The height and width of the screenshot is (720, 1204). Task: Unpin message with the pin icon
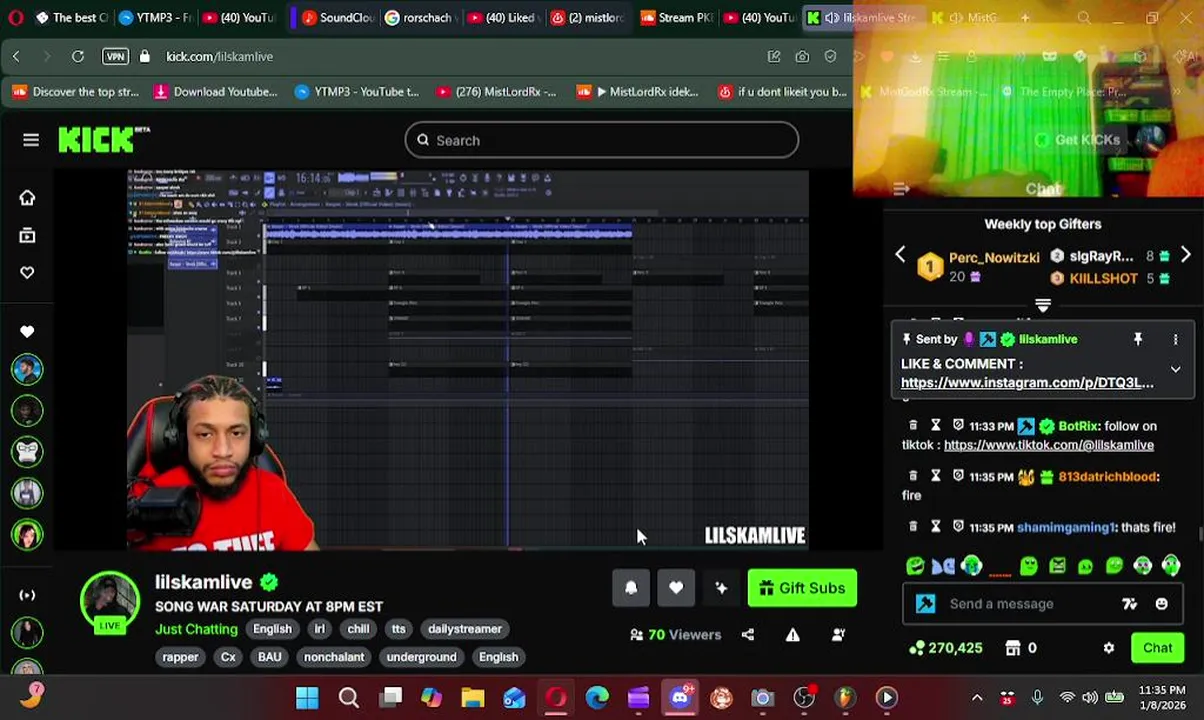click(1137, 340)
